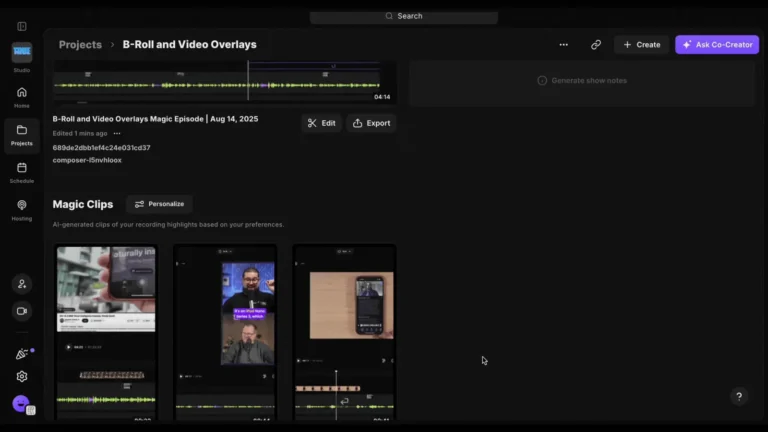The width and height of the screenshot is (768, 432).
Task: Click the Personalize button
Action: [160, 204]
